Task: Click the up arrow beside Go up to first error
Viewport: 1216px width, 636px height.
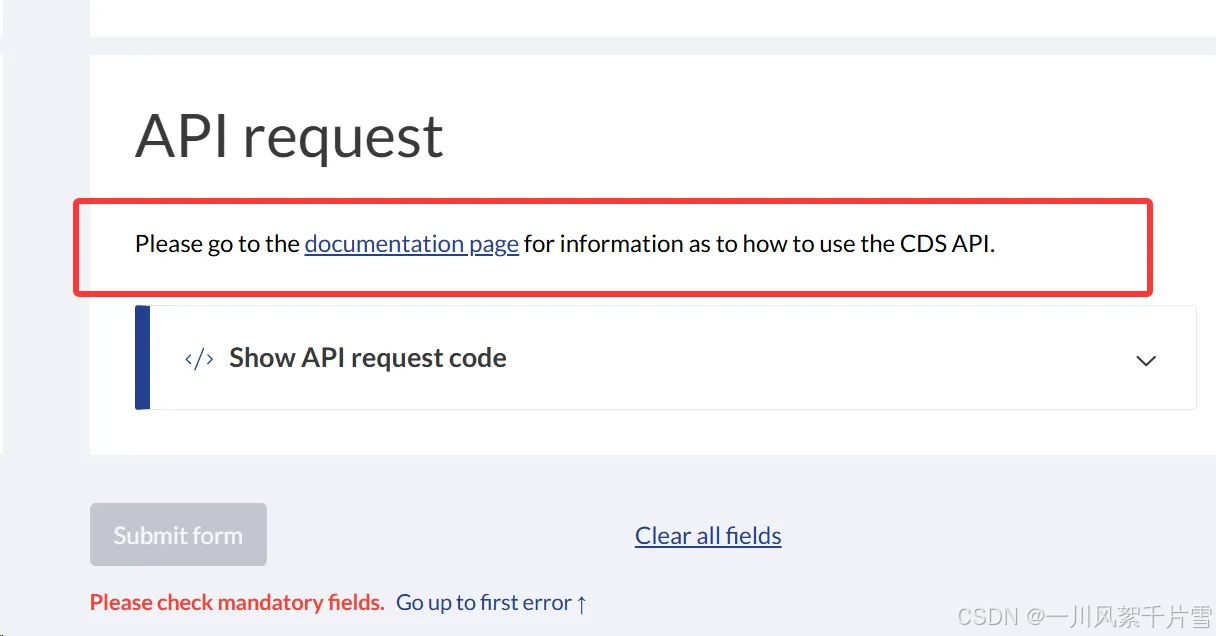Action: pyautogui.click(x=581, y=603)
